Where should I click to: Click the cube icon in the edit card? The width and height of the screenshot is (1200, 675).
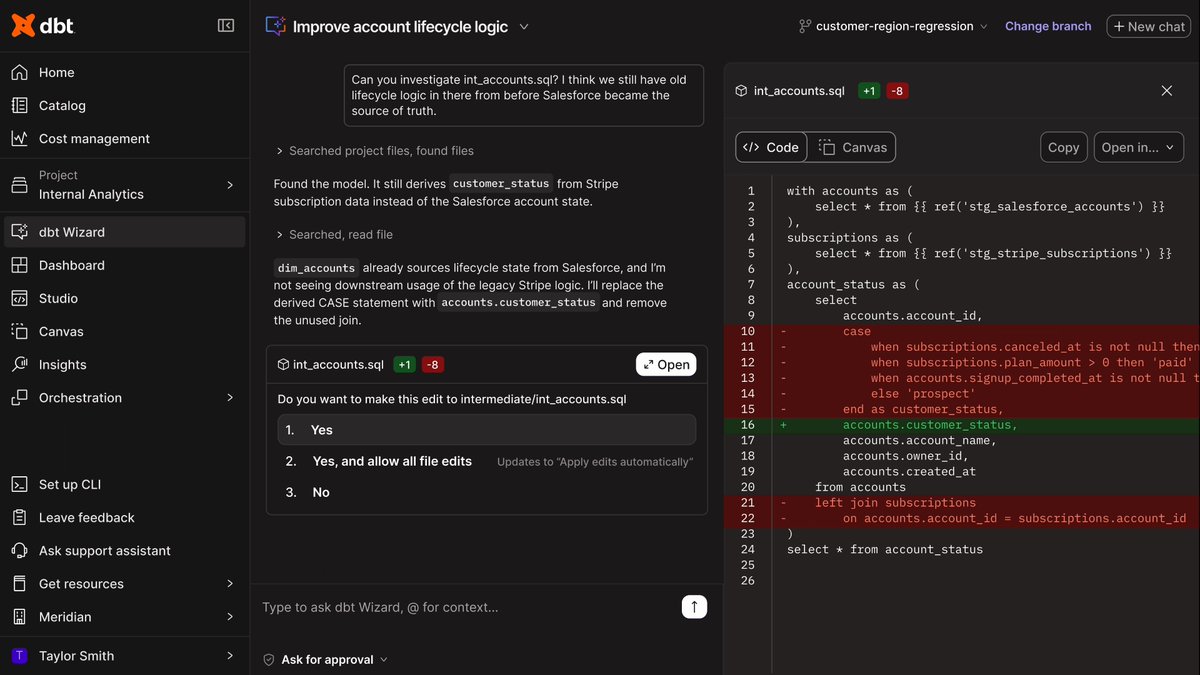pos(284,364)
